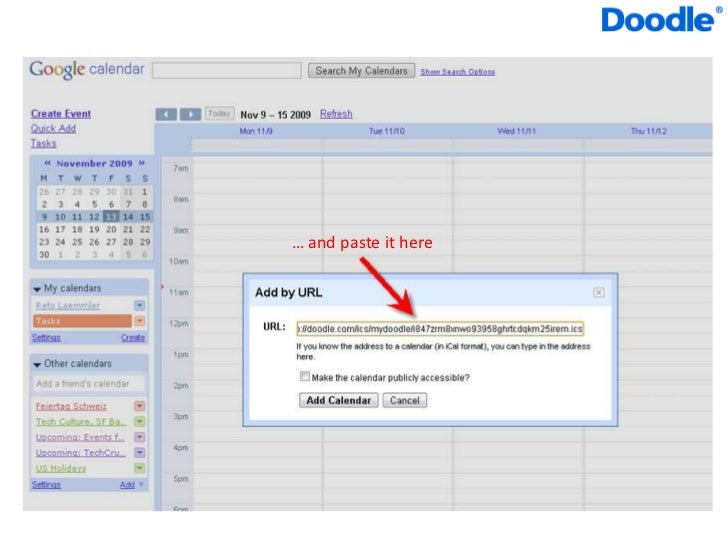Select Thu 11/12 column header

pyautogui.click(x=649, y=131)
